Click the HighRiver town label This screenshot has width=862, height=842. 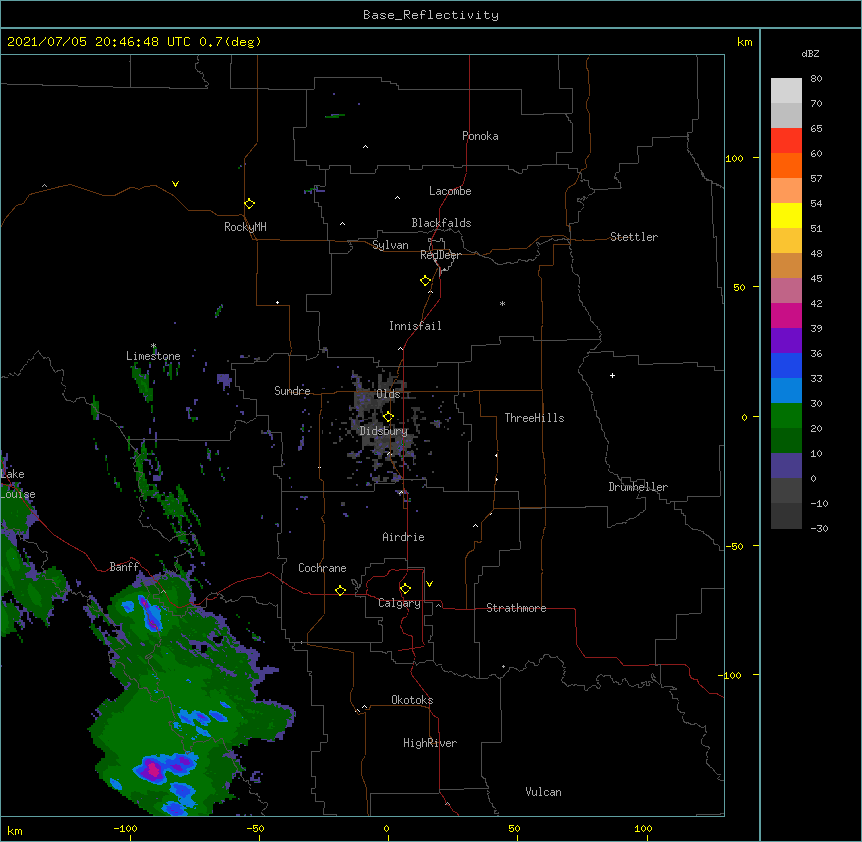tap(430, 743)
